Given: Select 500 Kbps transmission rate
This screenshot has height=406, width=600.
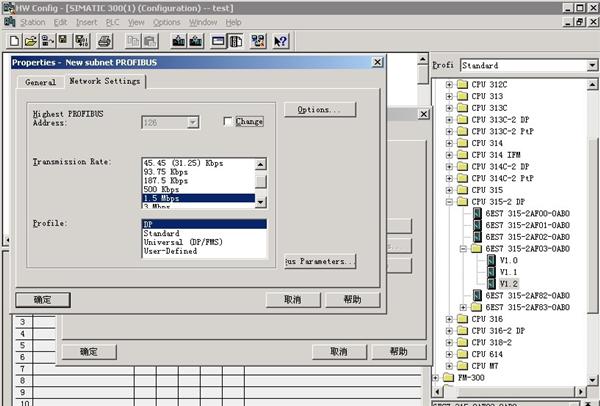Looking at the screenshot, I should point(198,189).
